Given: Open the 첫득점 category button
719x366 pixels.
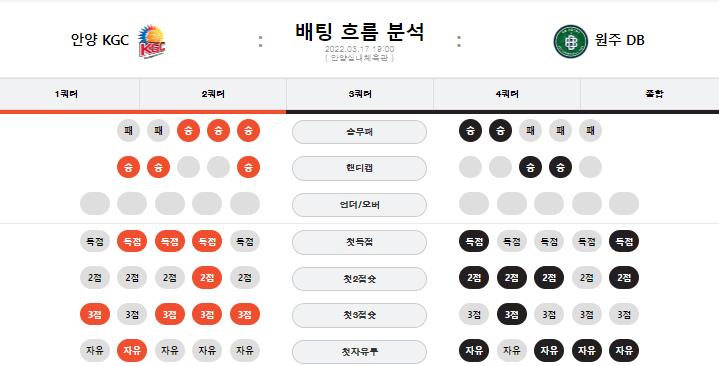Looking at the screenshot, I should click(360, 242).
